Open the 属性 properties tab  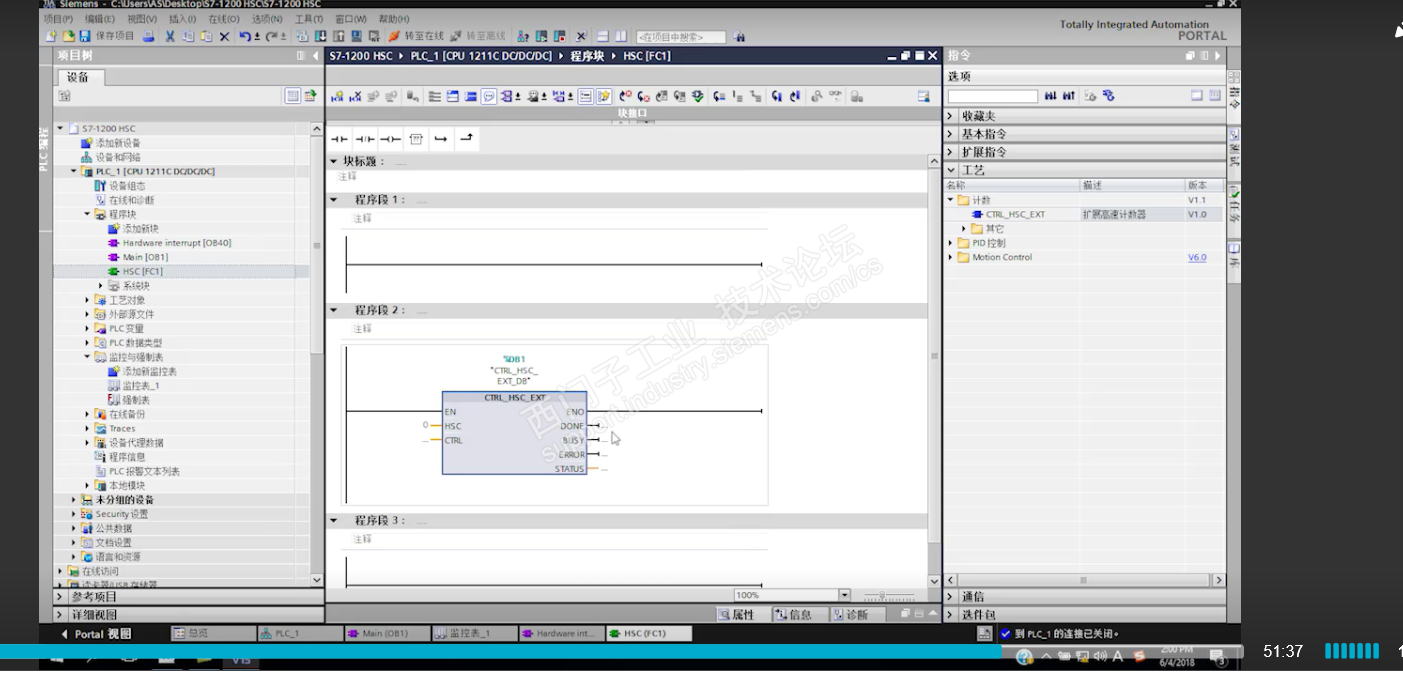point(736,615)
